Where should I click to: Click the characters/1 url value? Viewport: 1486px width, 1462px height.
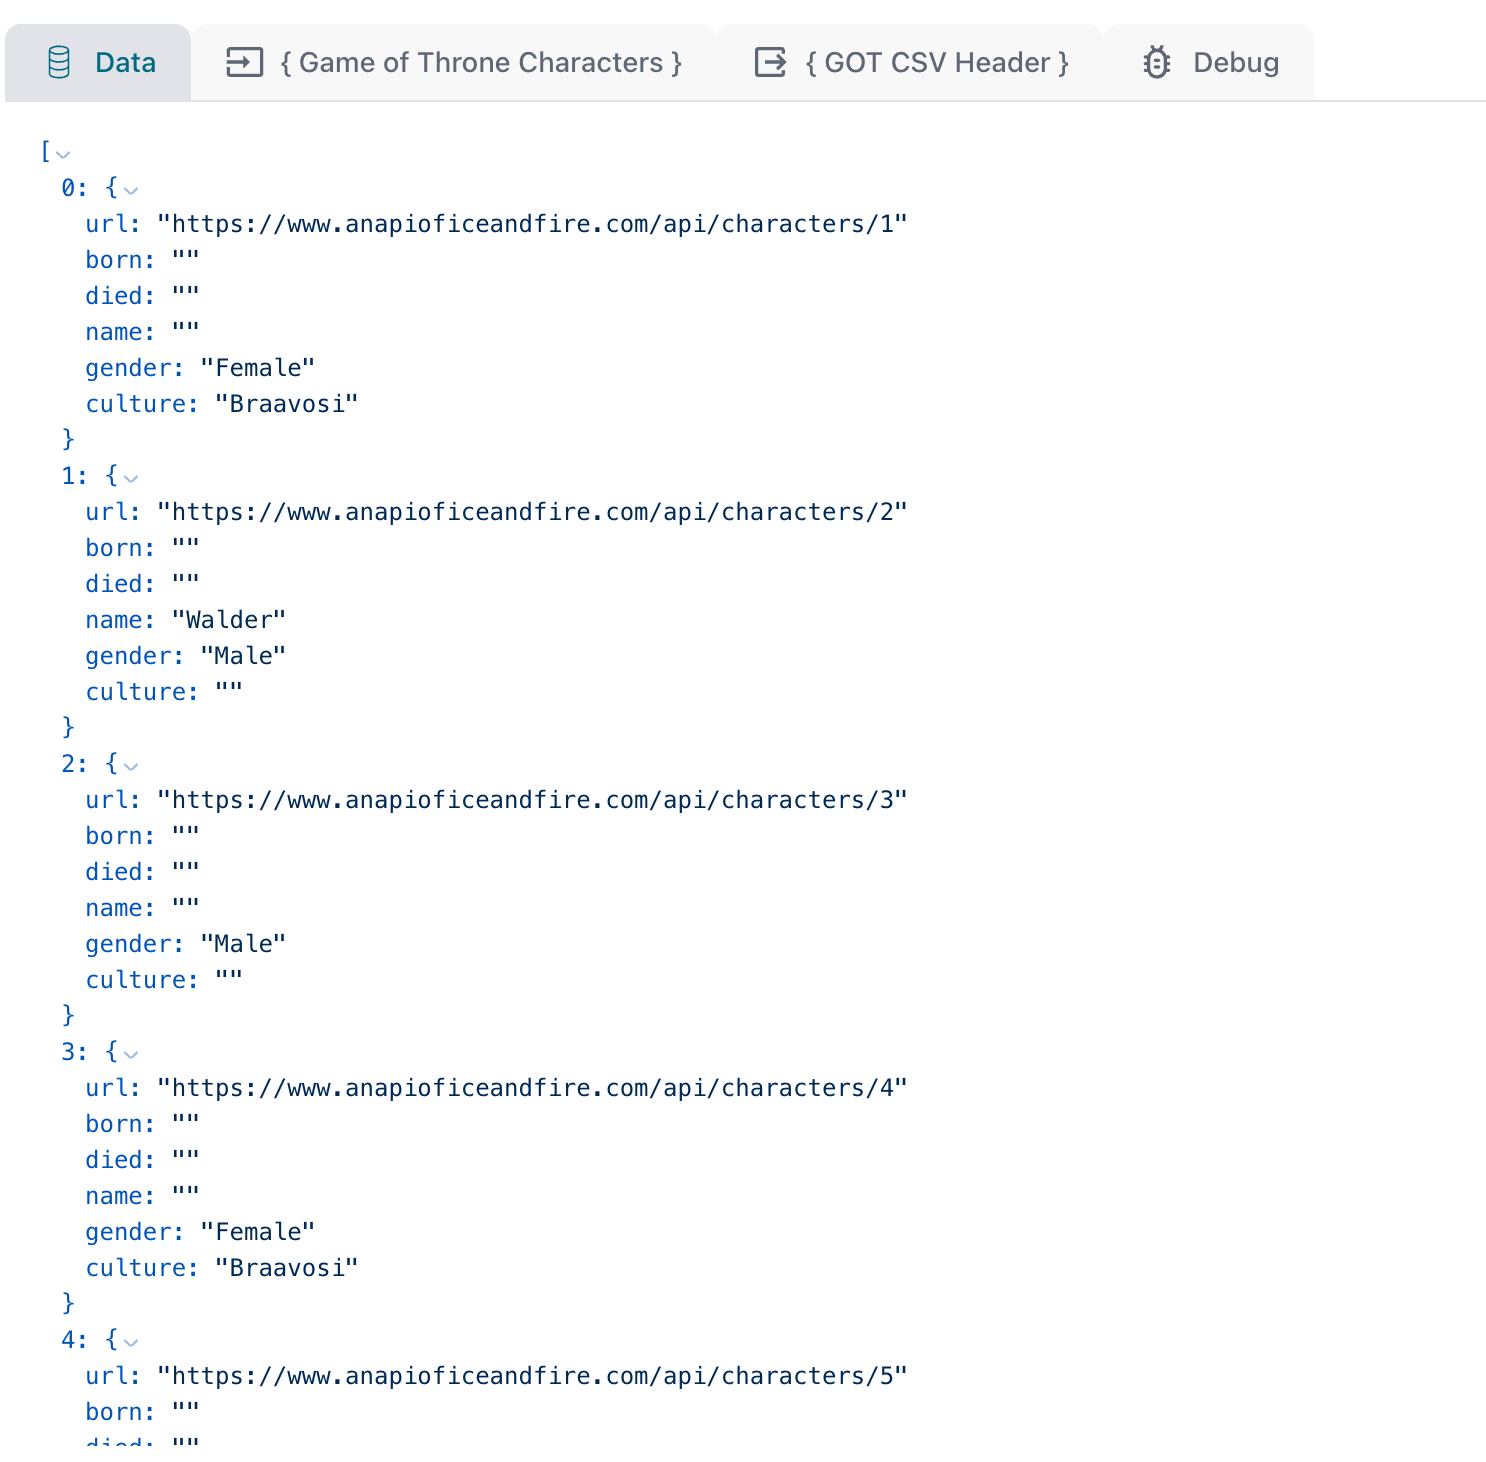[x=532, y=224]
